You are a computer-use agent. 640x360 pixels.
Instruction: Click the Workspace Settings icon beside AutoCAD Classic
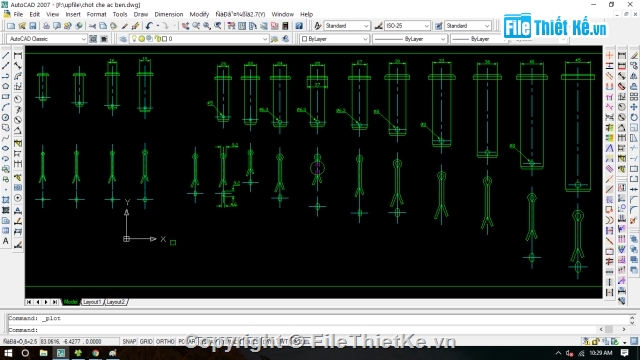tap(93, 39)
